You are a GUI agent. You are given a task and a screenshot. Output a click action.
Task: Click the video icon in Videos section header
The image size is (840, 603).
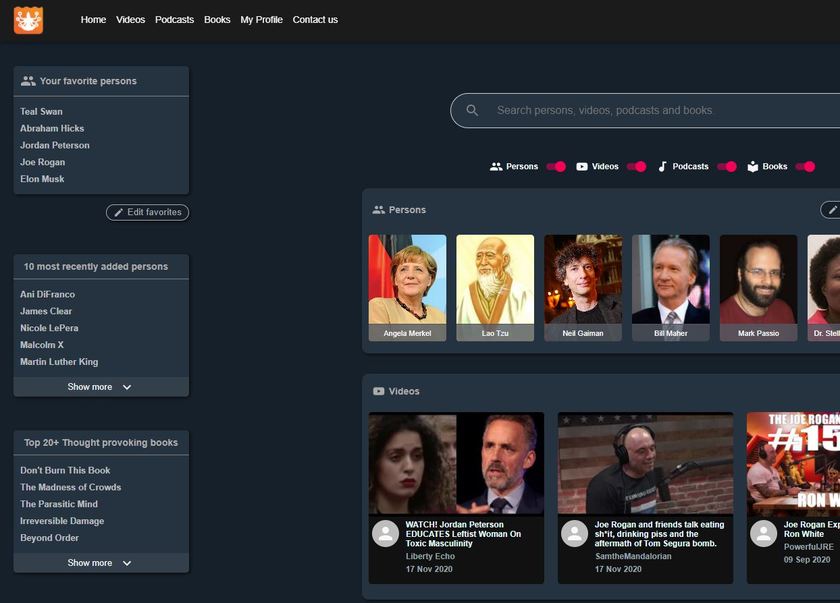(x=379, y=391)
